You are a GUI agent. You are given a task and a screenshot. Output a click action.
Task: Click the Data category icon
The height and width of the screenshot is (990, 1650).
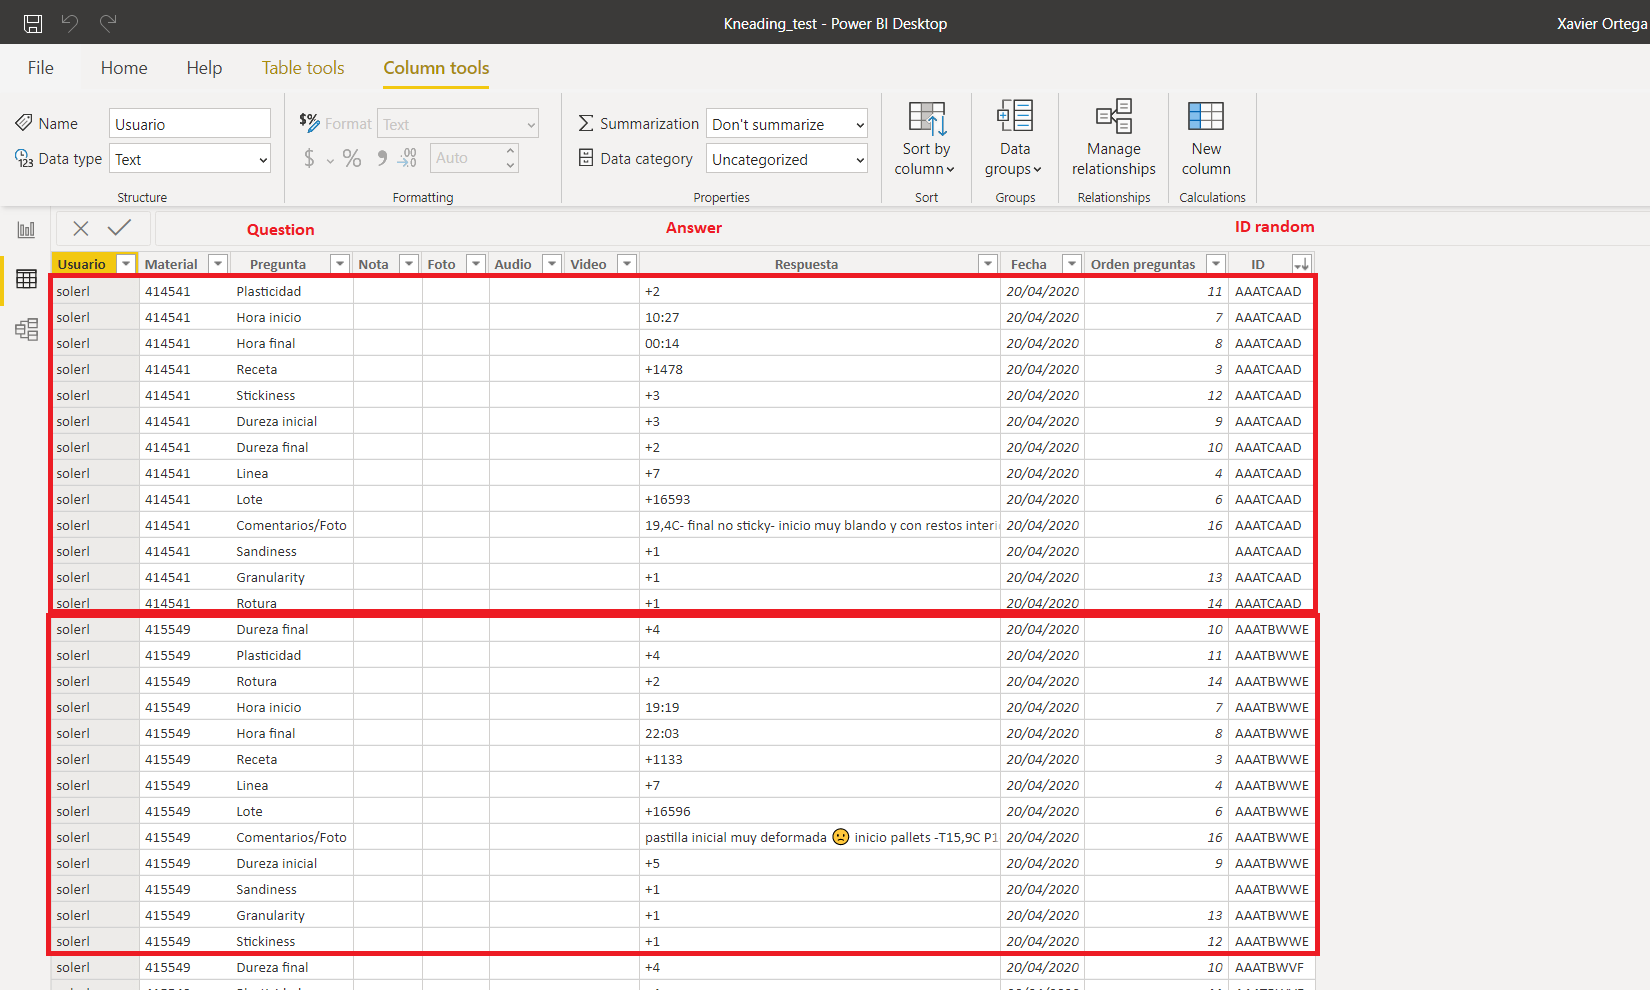pos(586,157)
